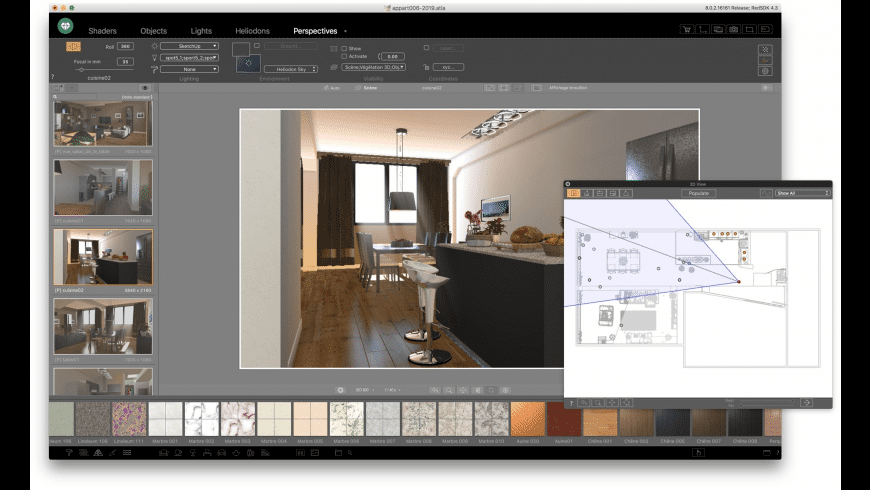Open the Show All dropdown in 2D View

pos(802,193)
